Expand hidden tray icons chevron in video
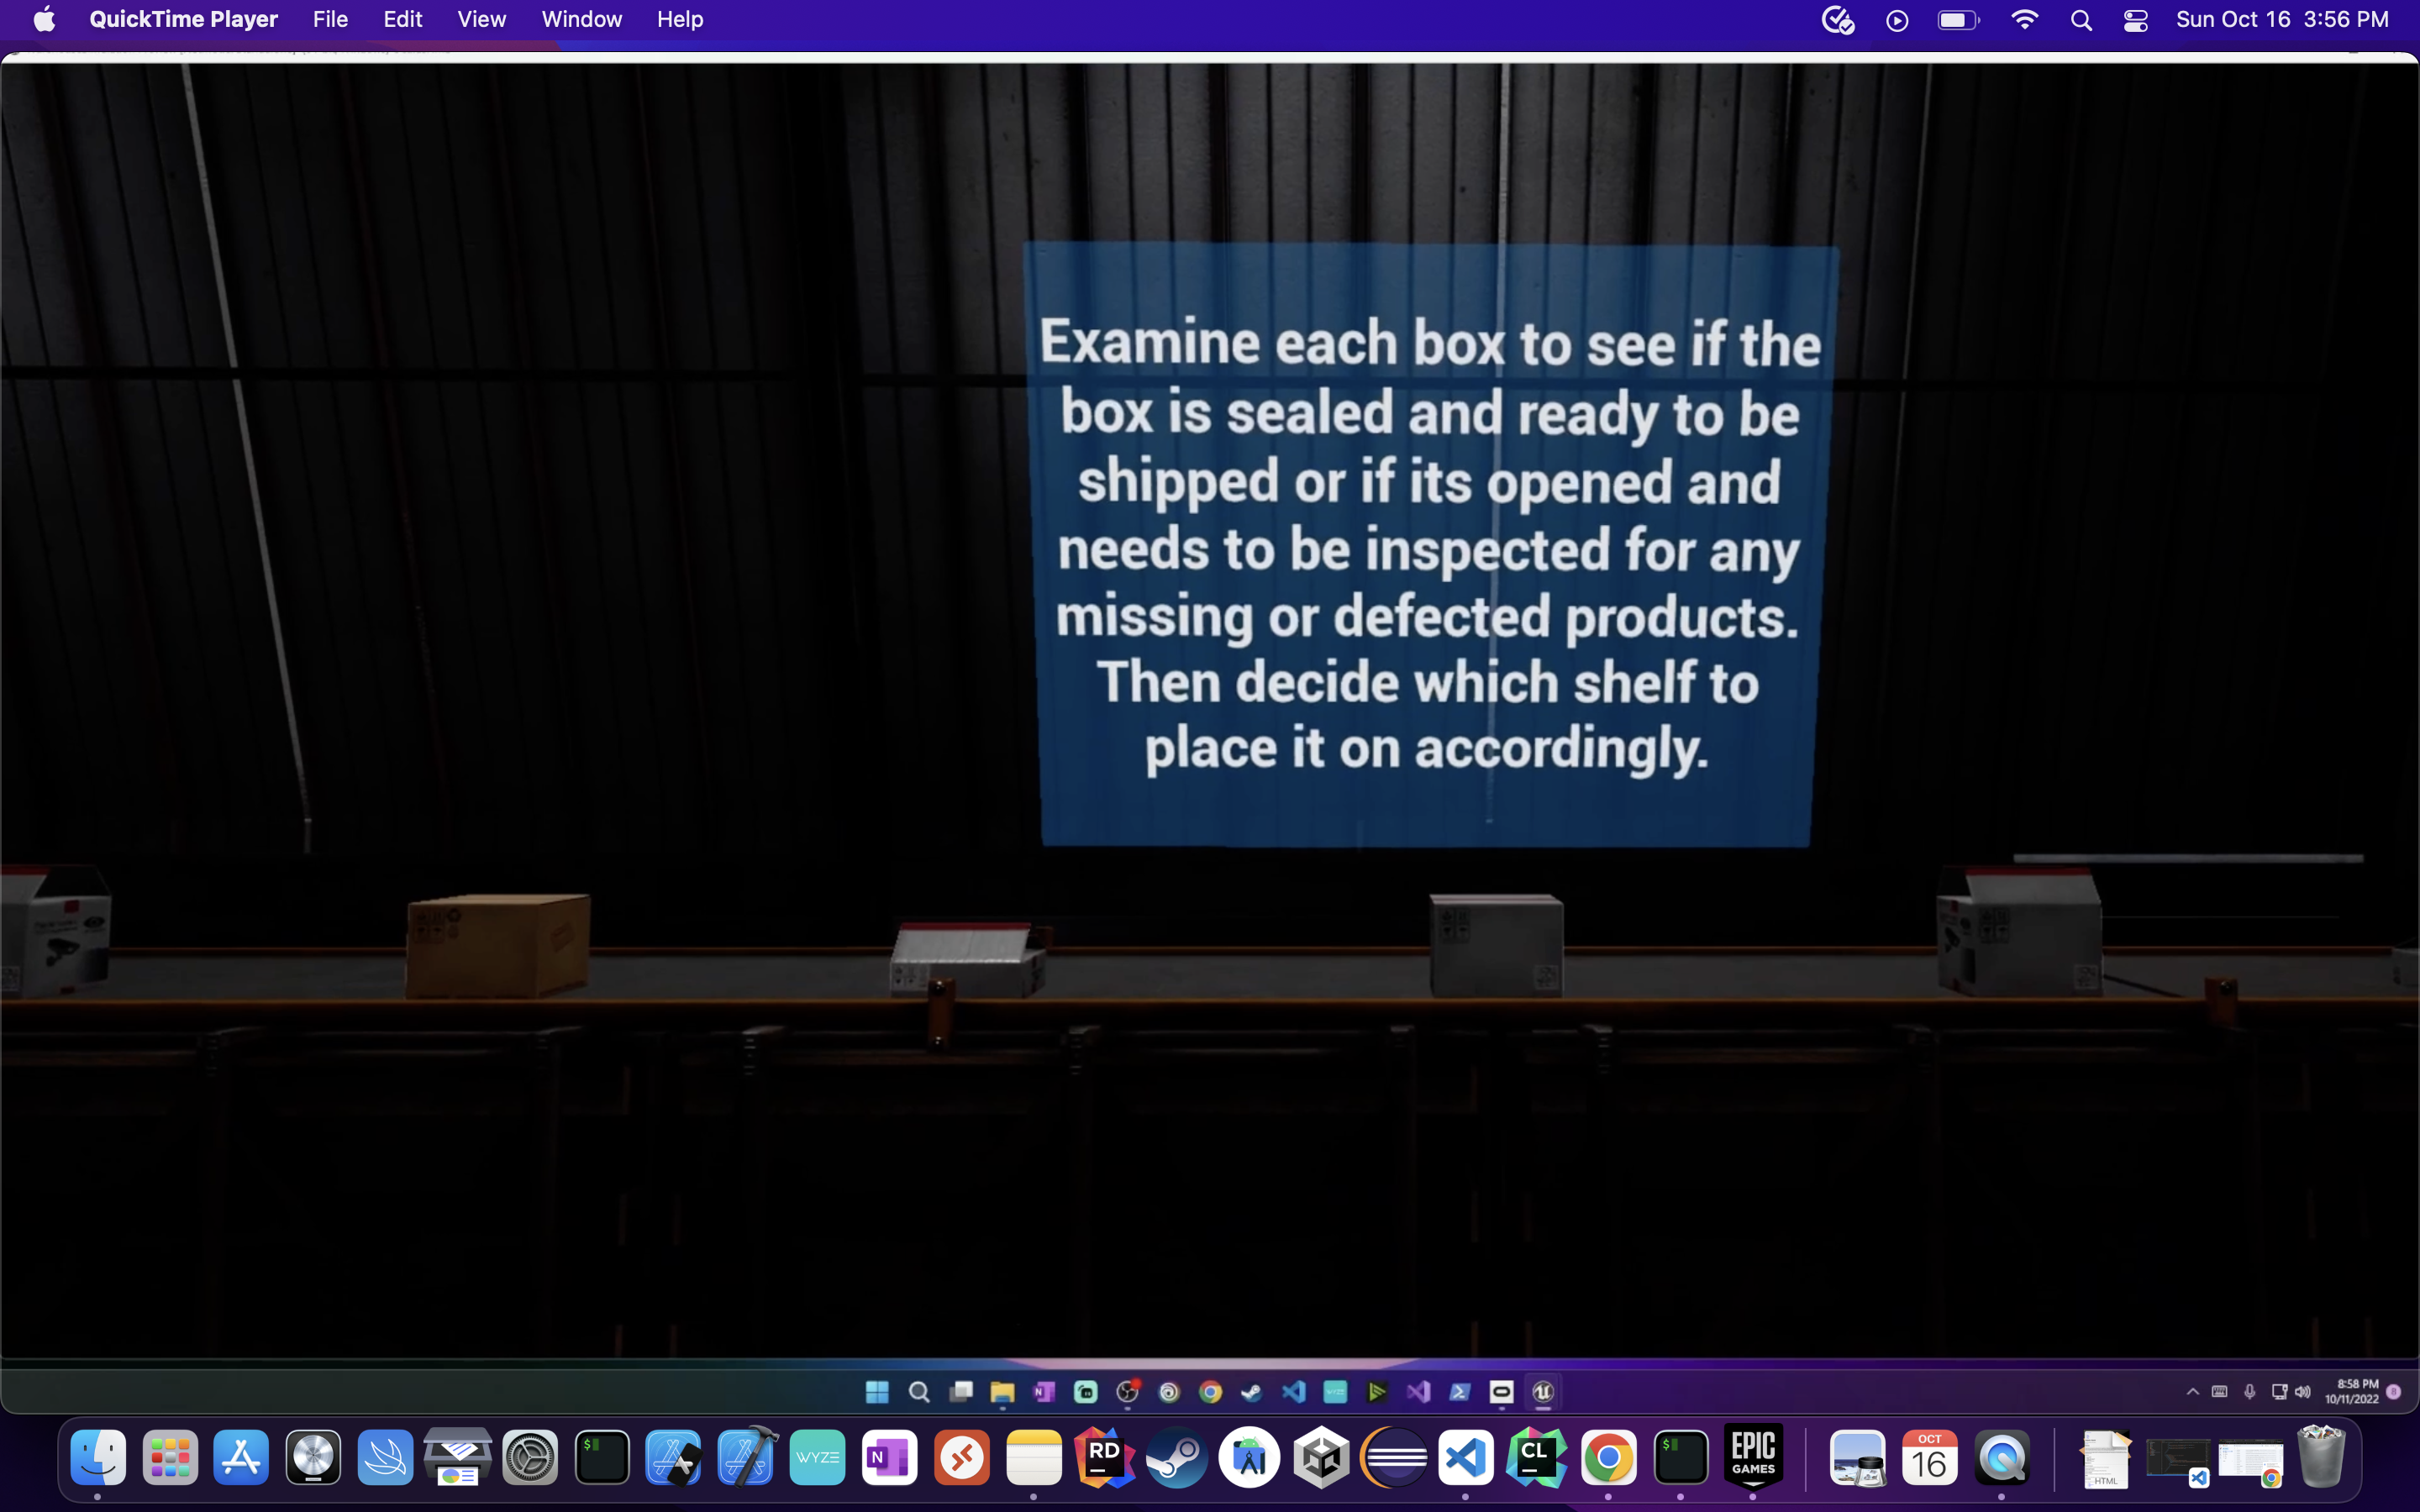This screenshot has width=2420, height=1512. pos(2193,1391)
